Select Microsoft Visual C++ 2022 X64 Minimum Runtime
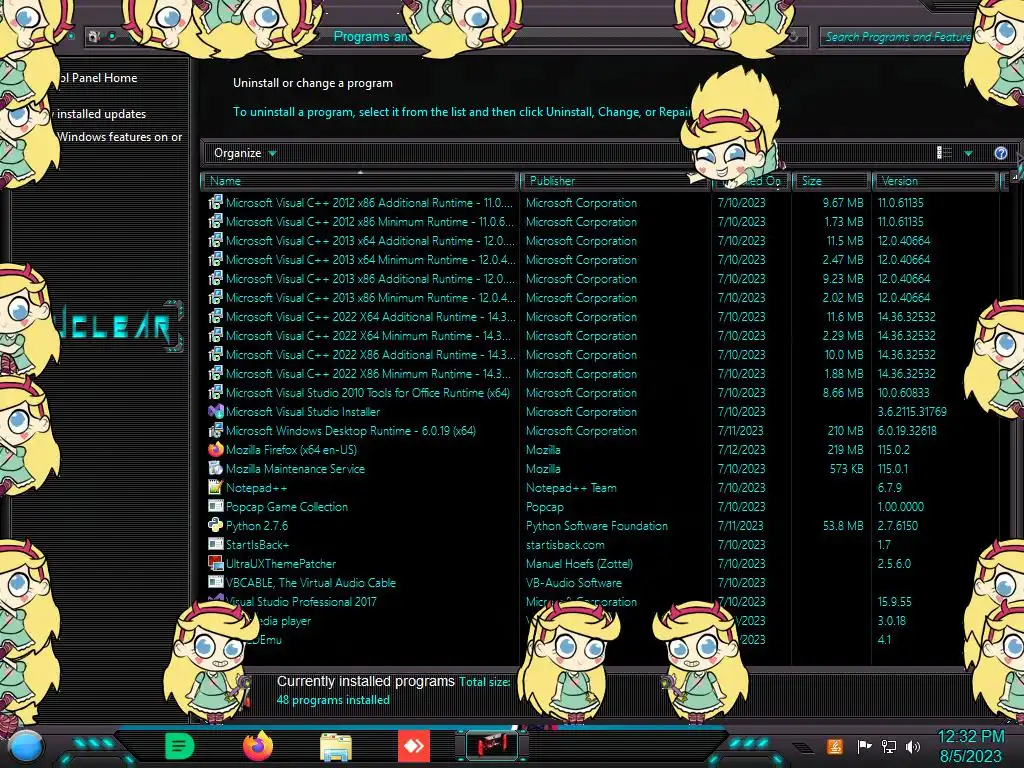The image size is (1024, 768). (369, 335)
